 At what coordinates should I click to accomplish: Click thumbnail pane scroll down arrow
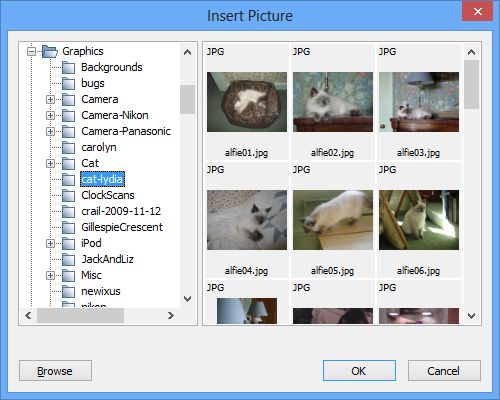click(x=471, y=316)
